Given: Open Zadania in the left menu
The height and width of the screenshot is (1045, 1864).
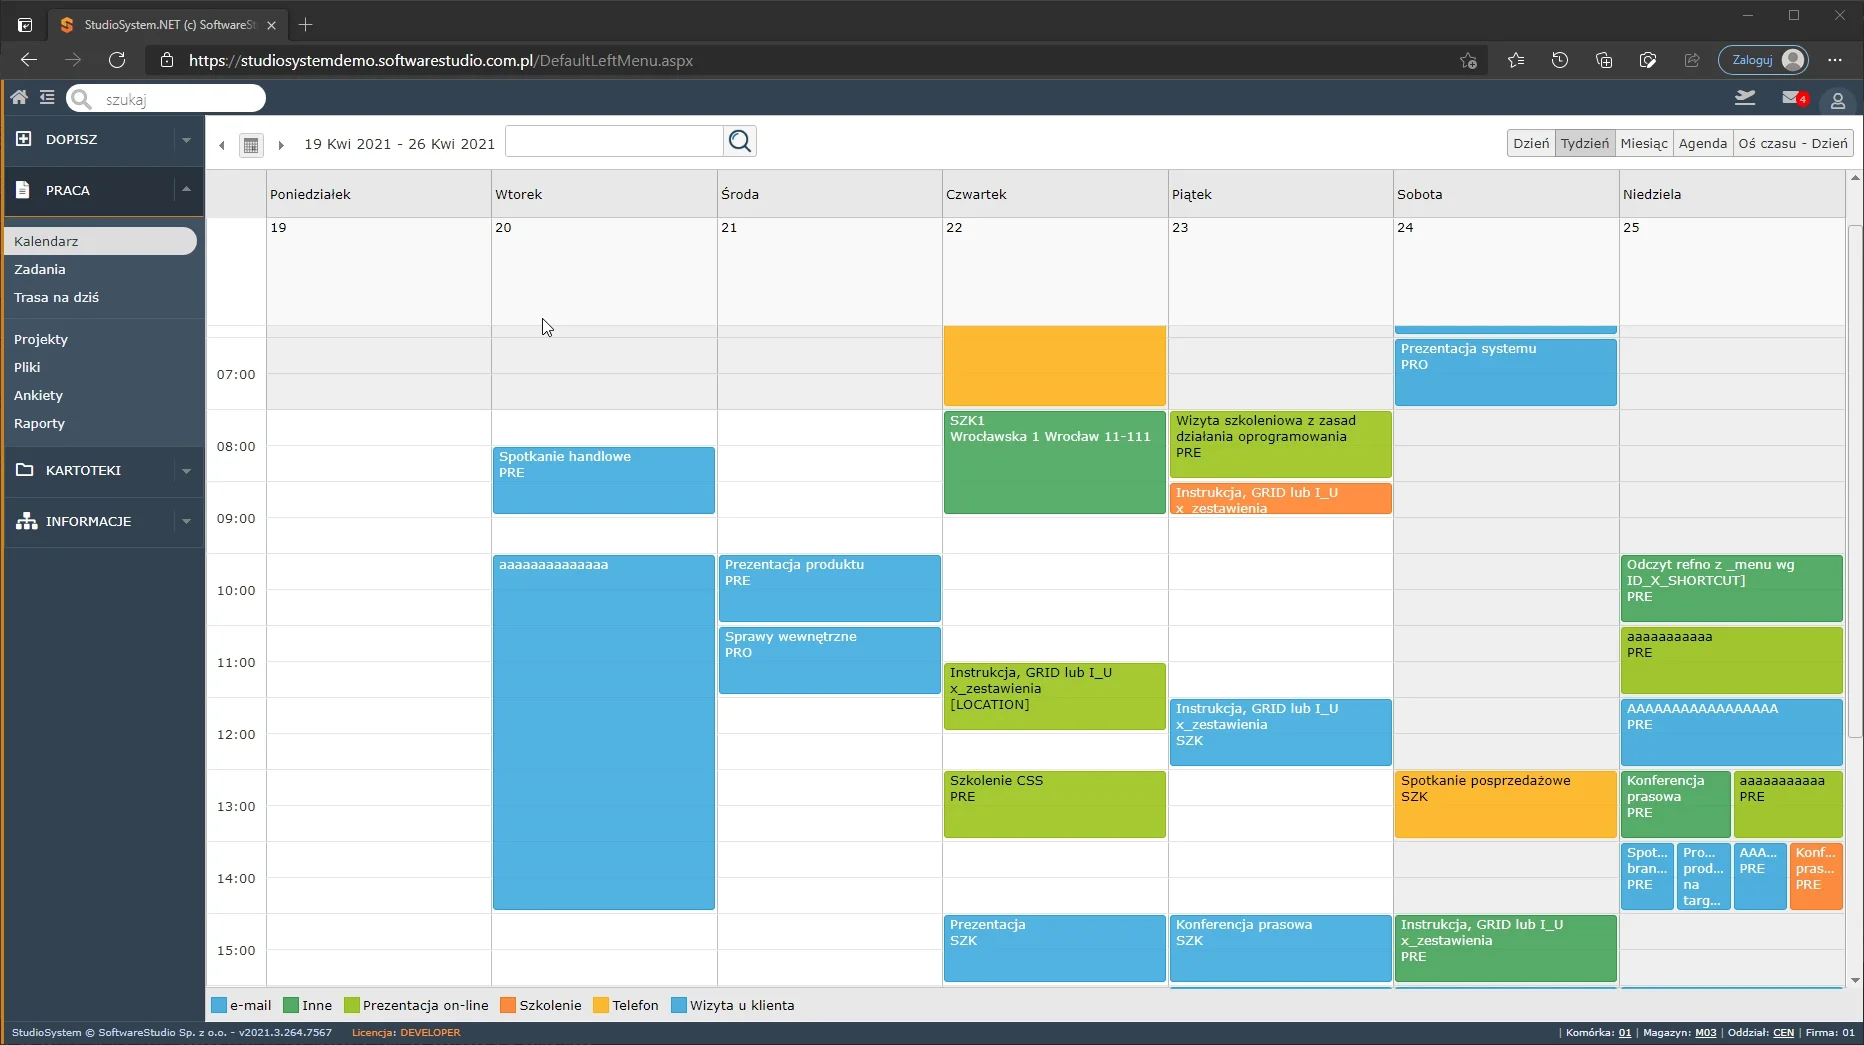Looking at the screenshot, I should tap(40, 269).
